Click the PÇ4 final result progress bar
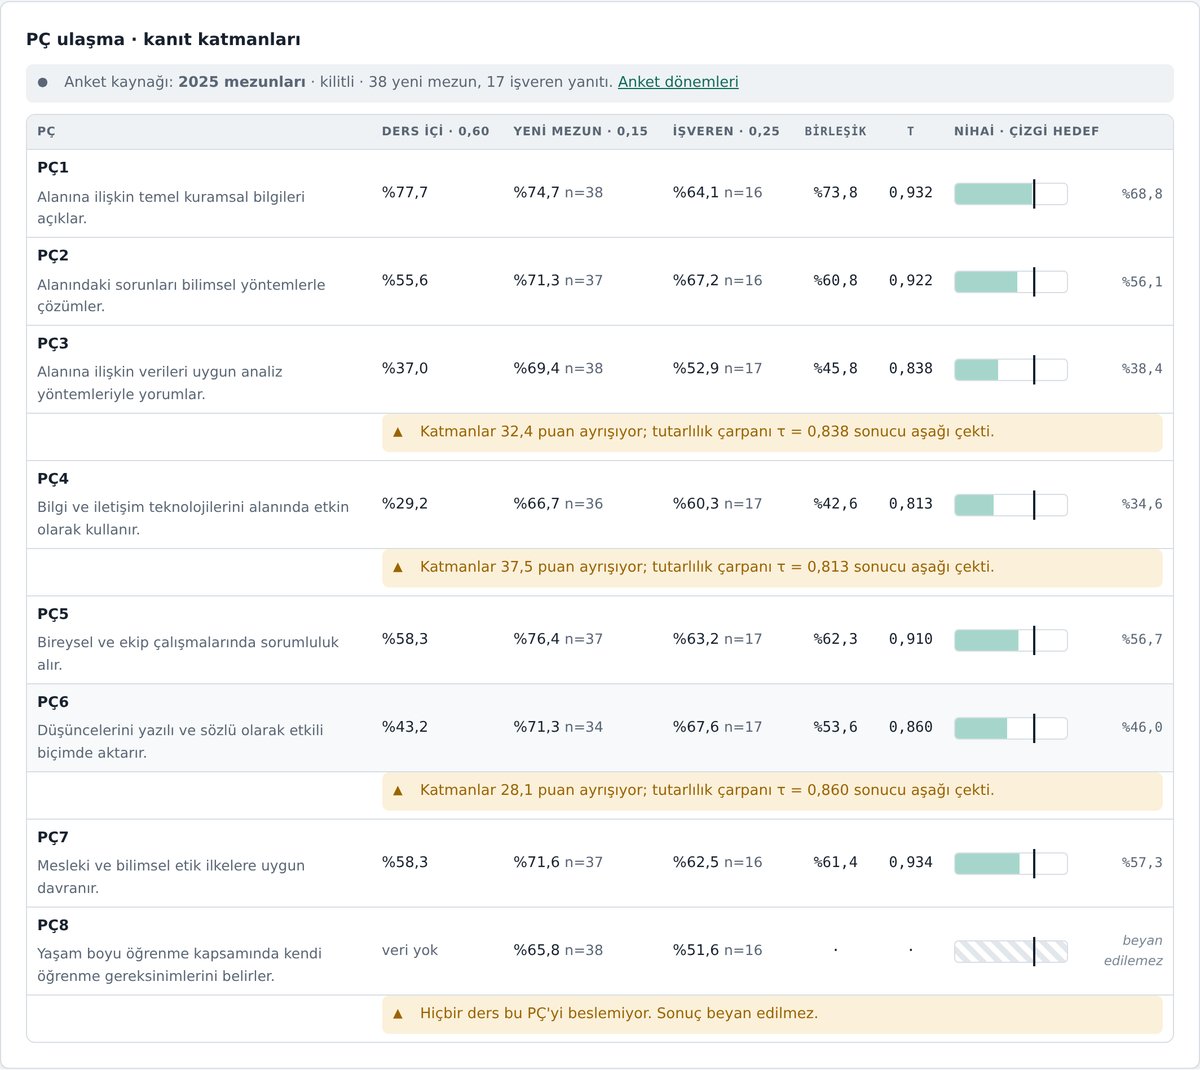This screenshot has width=1200, height=1070. (1011, 505)
